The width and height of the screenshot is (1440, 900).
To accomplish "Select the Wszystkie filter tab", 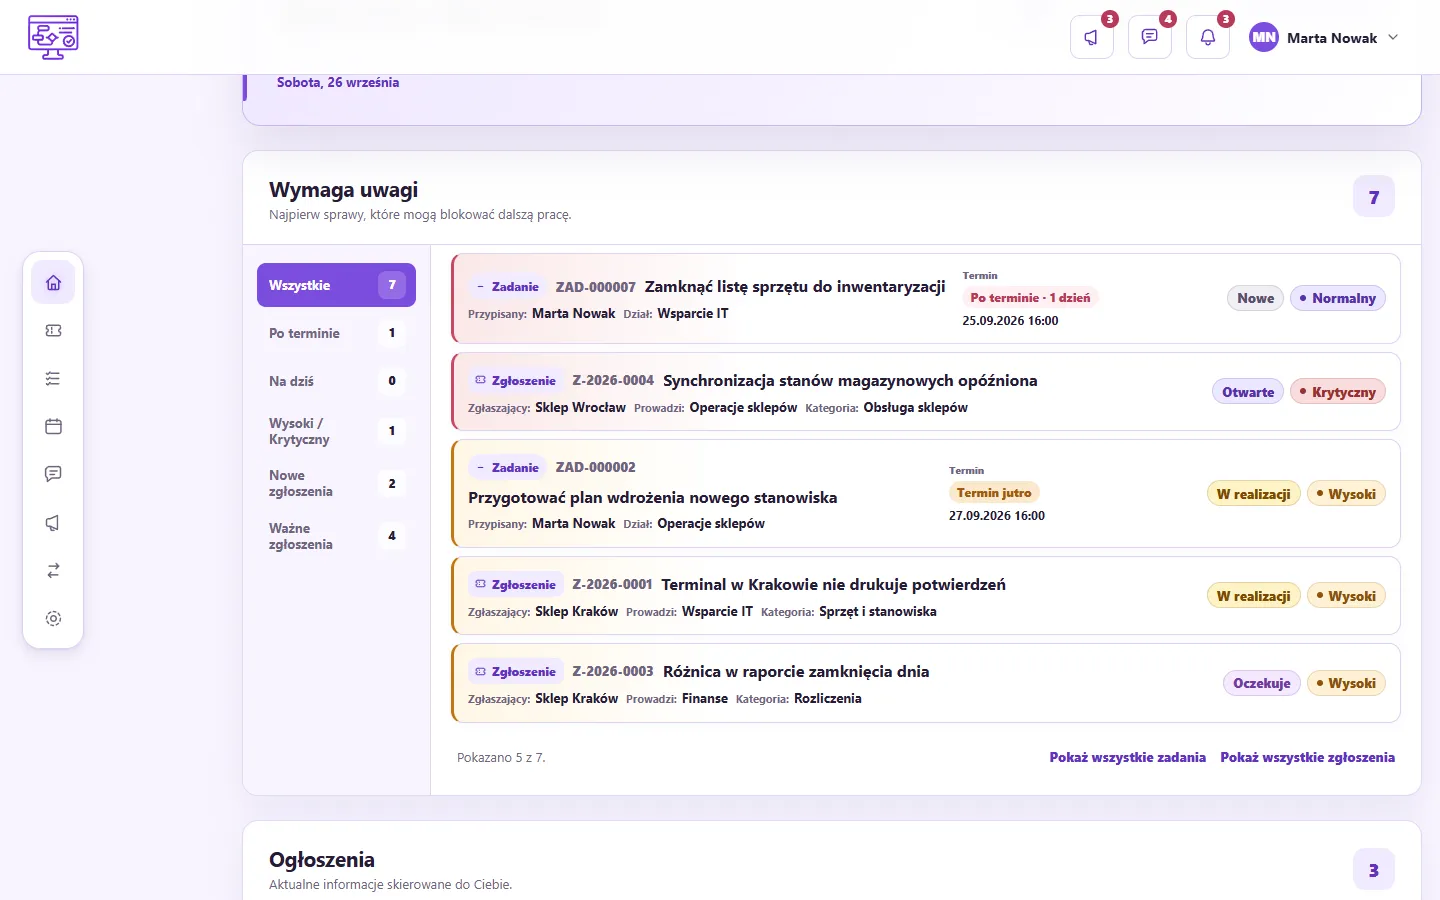I will tap(336, 285).
